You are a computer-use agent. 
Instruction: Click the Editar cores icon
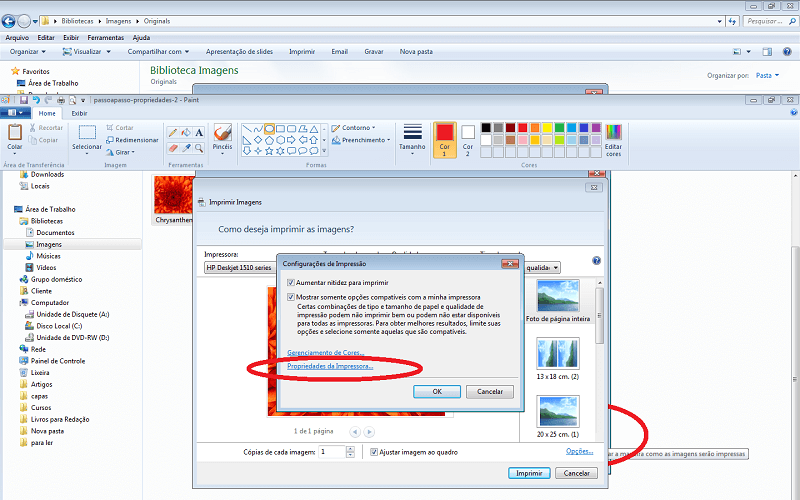point(613,138)
